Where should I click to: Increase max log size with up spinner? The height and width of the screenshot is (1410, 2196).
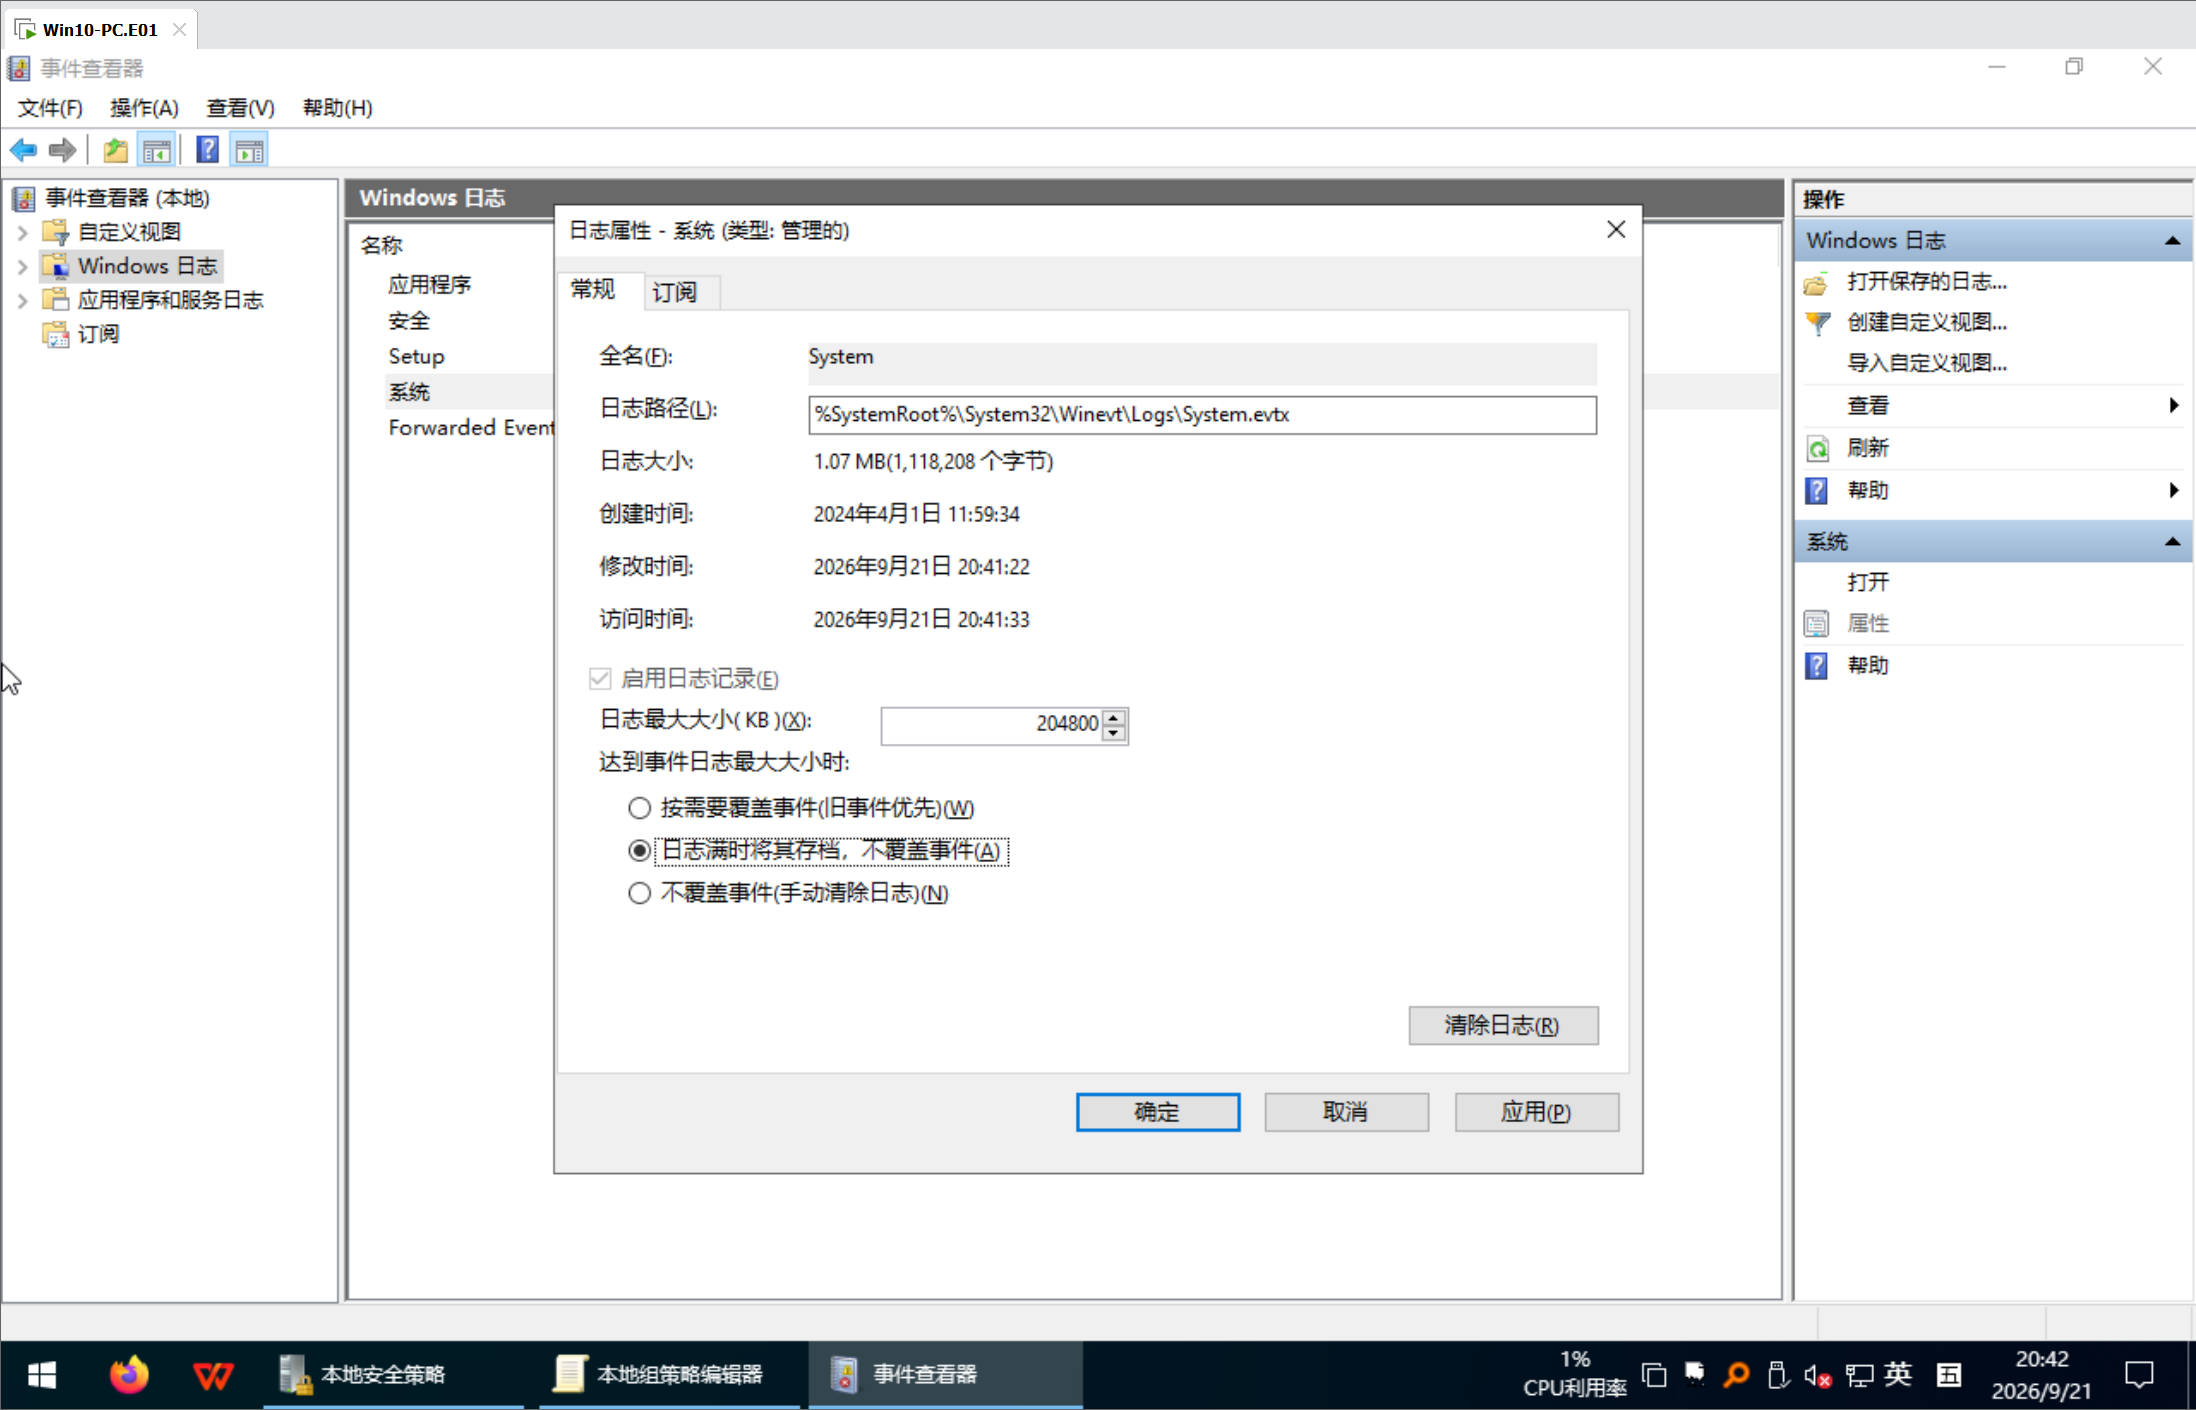(x=1114, y=716)
